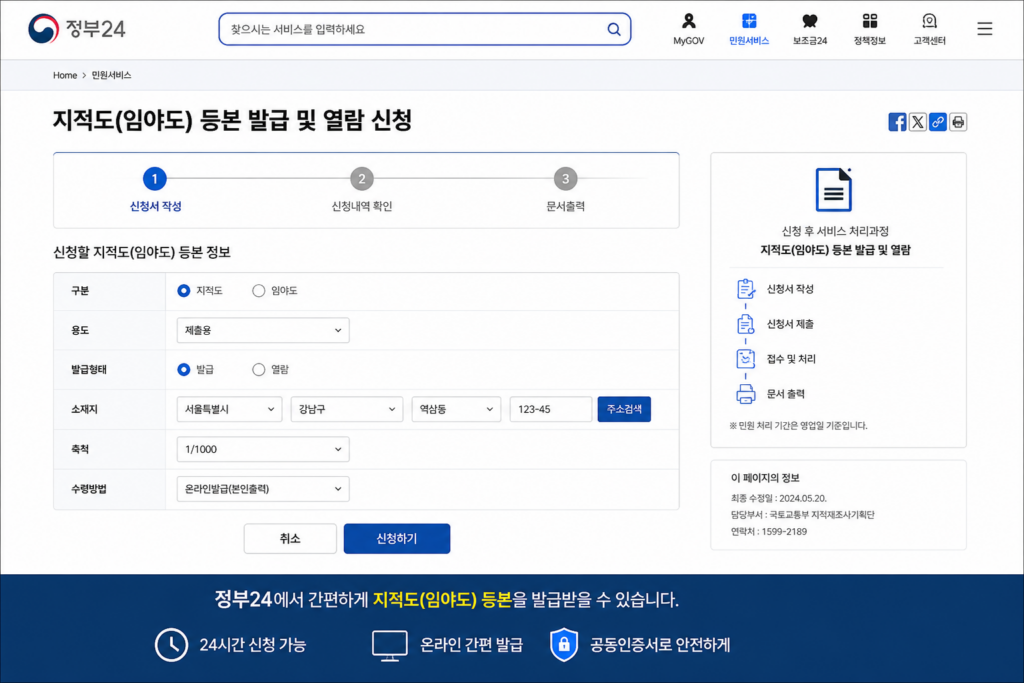Click the monitor 온라인 간편 발급 icon
The image size is (1024, 683).
coord(390,646)
